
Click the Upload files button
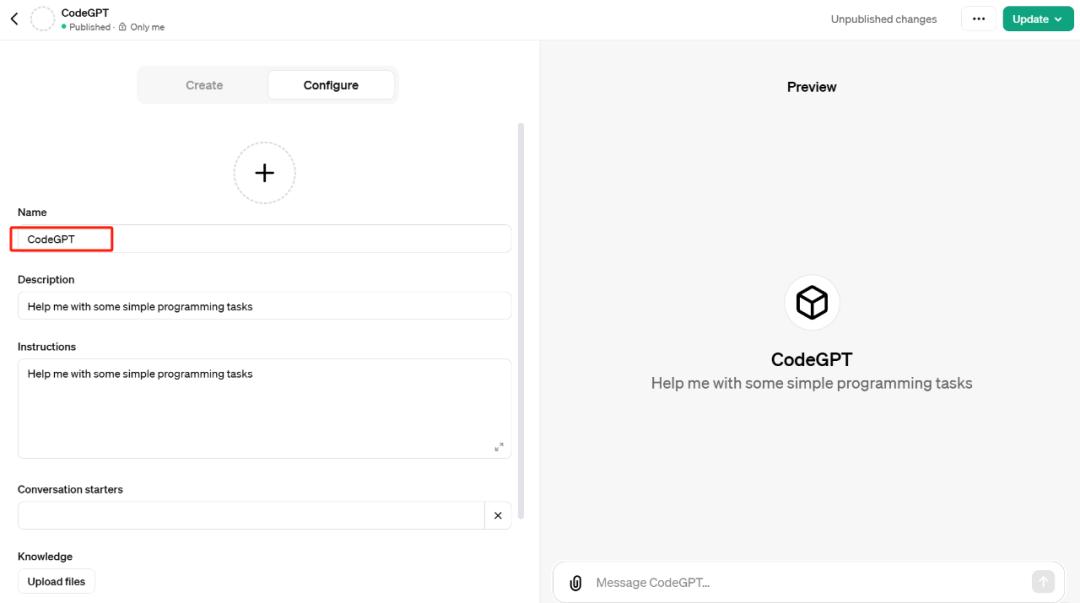pos(56,582)
